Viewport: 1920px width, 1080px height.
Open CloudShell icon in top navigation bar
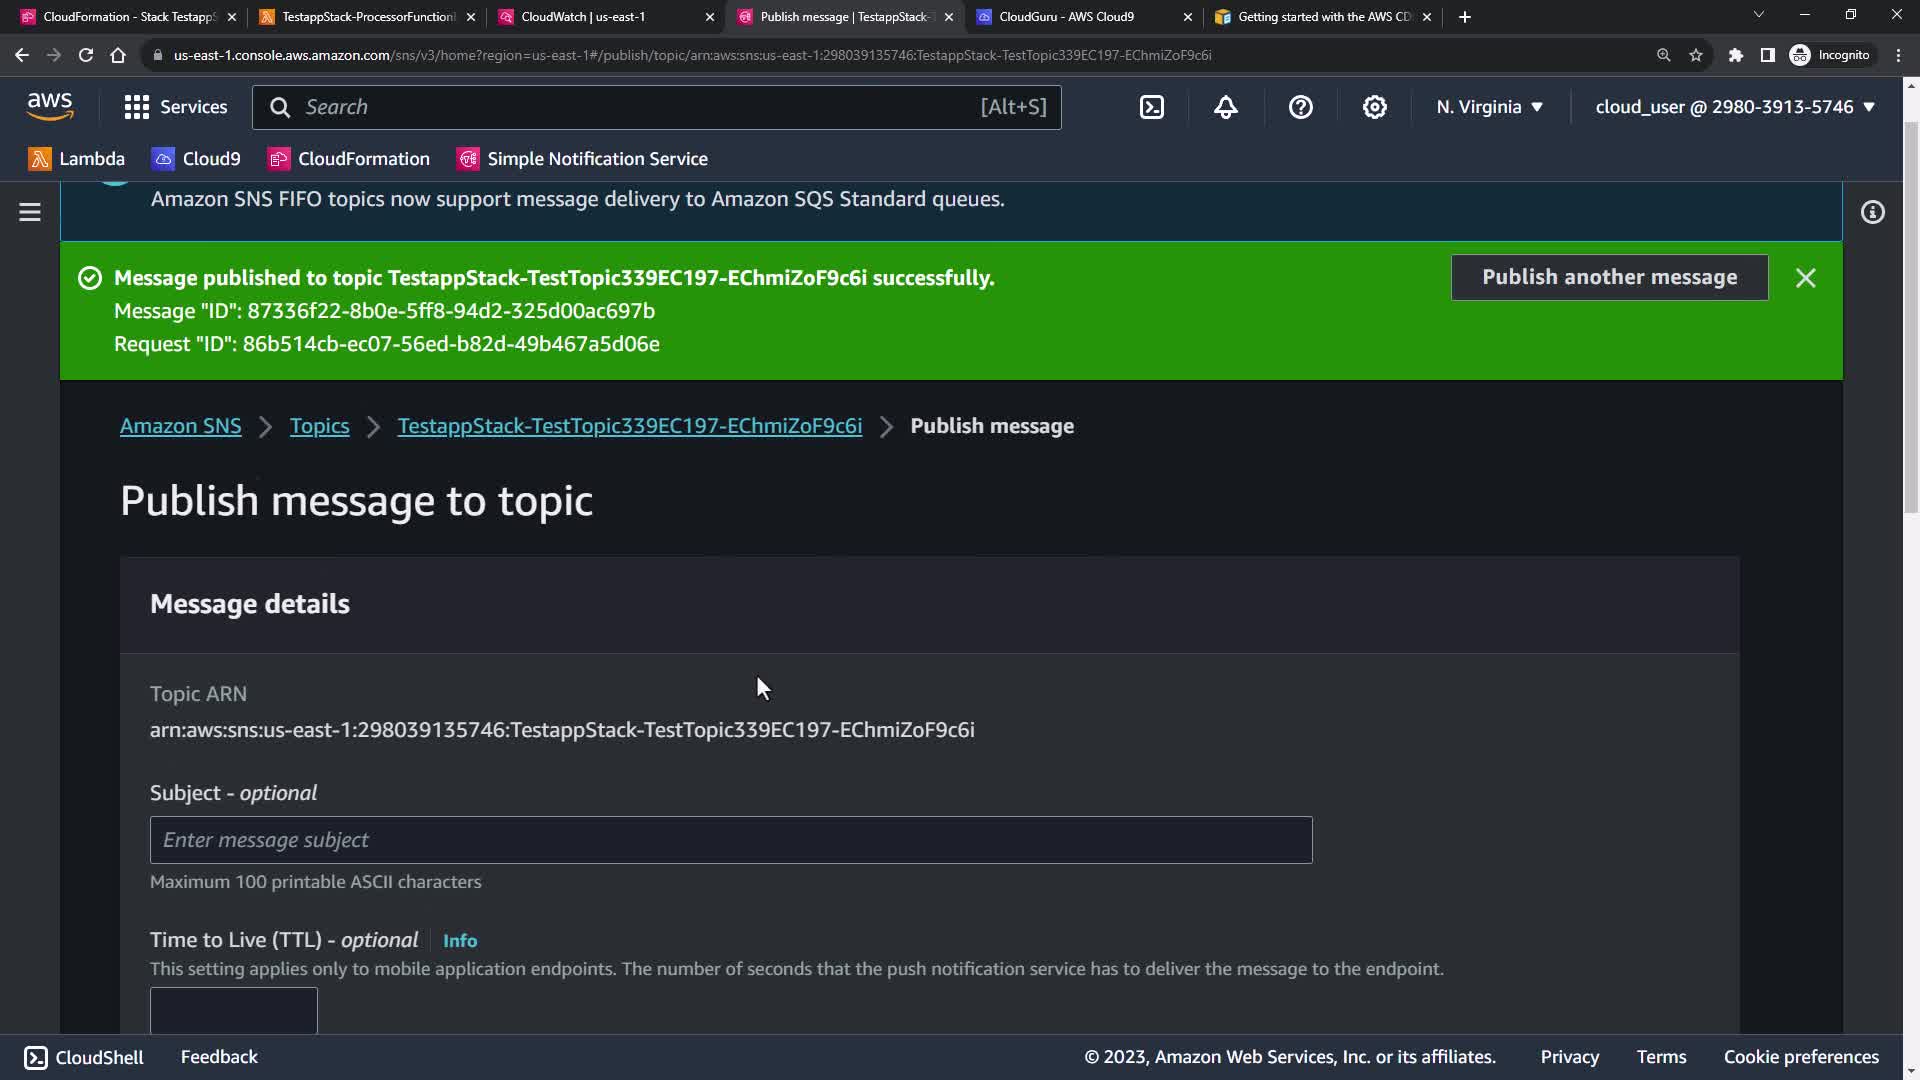click(x=1152, y=107)
